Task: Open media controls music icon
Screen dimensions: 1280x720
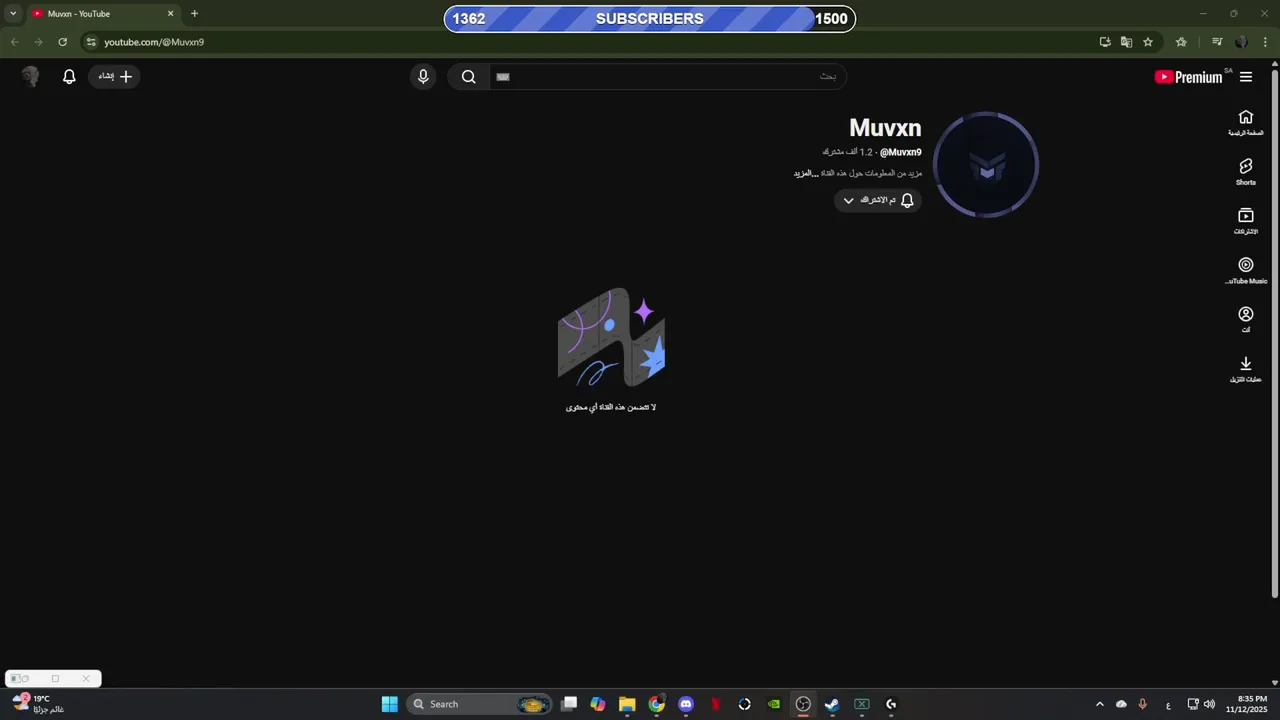Action: click(x=1217, y=42)
